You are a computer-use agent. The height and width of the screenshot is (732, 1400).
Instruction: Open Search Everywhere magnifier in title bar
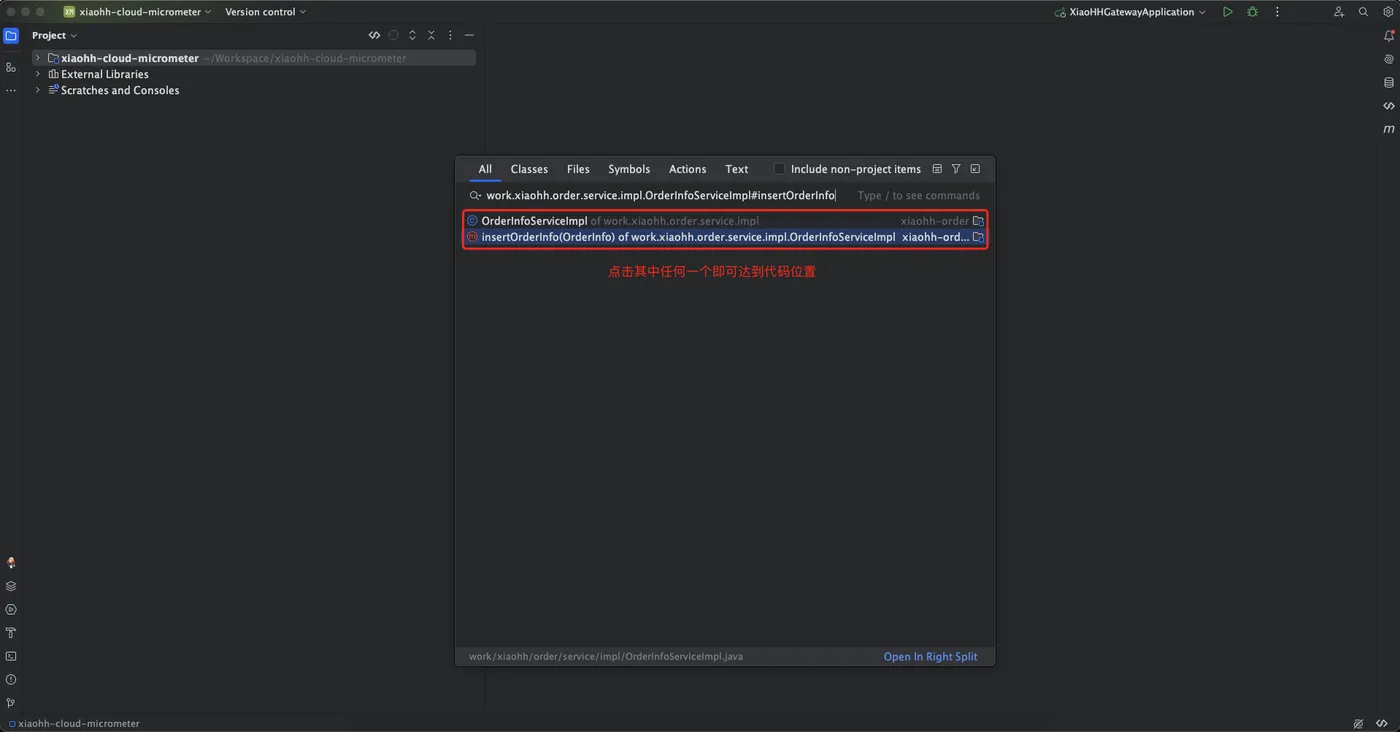point(1363,12)
